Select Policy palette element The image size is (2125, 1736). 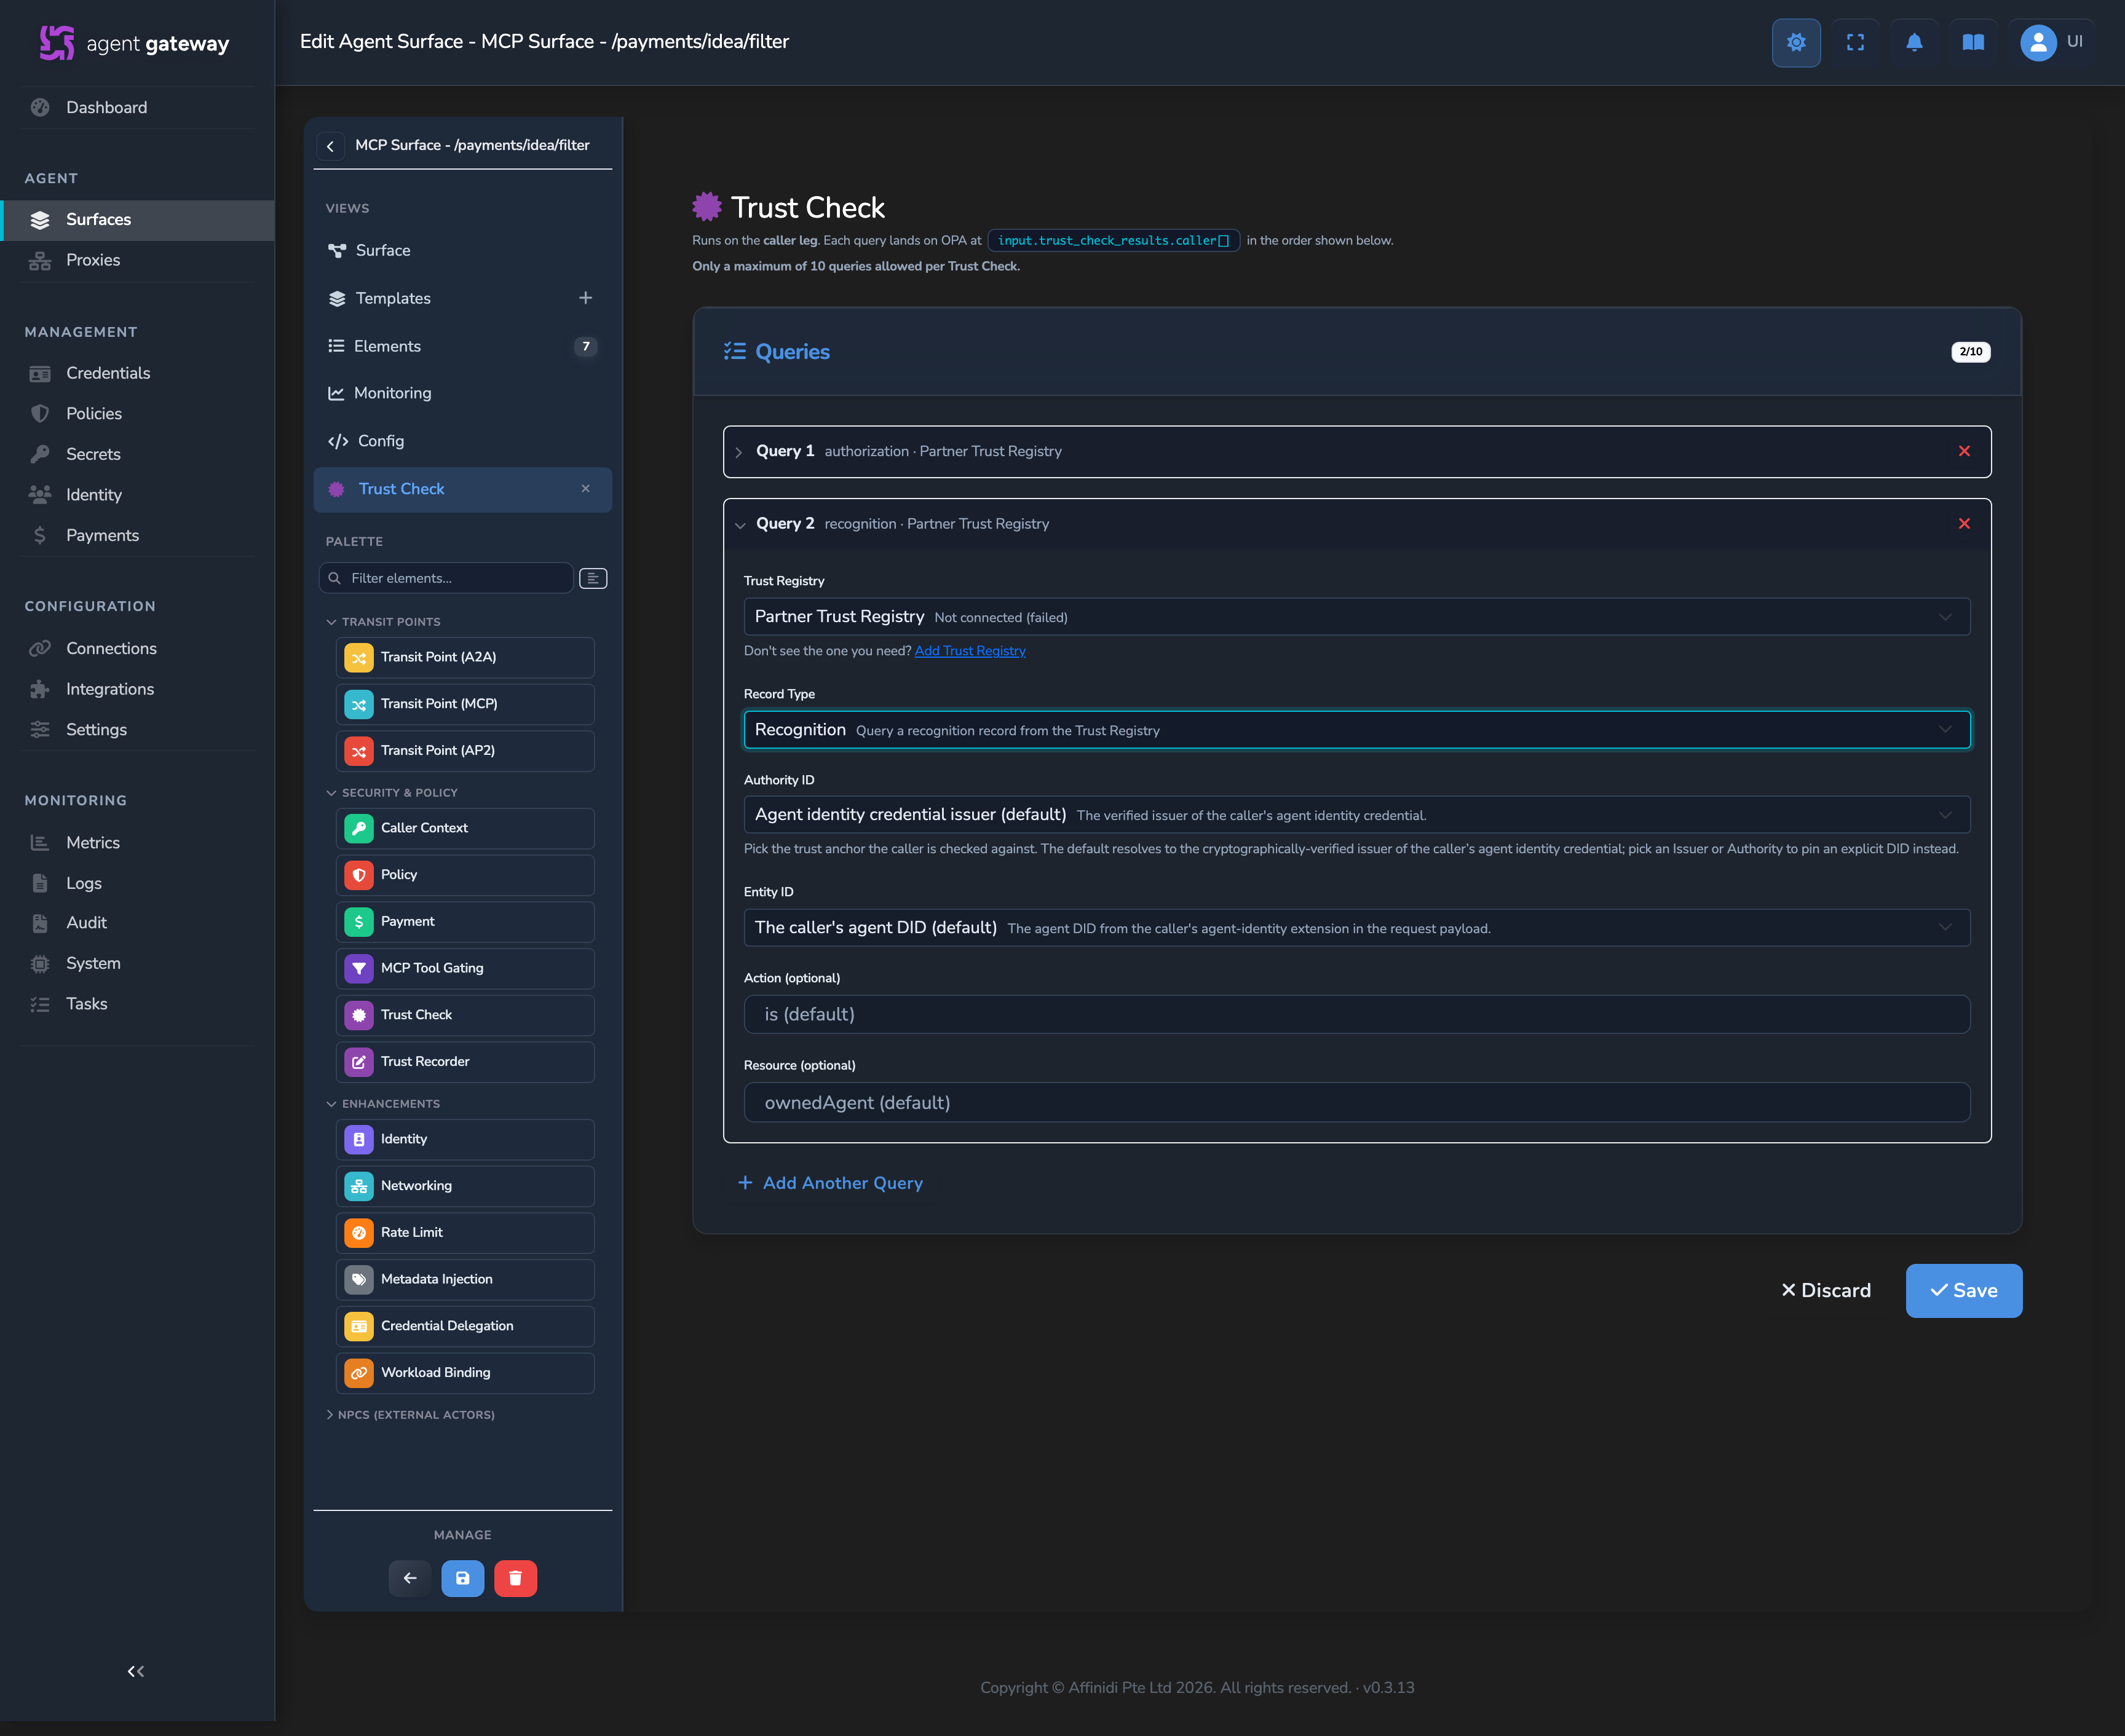coord(465,875)
